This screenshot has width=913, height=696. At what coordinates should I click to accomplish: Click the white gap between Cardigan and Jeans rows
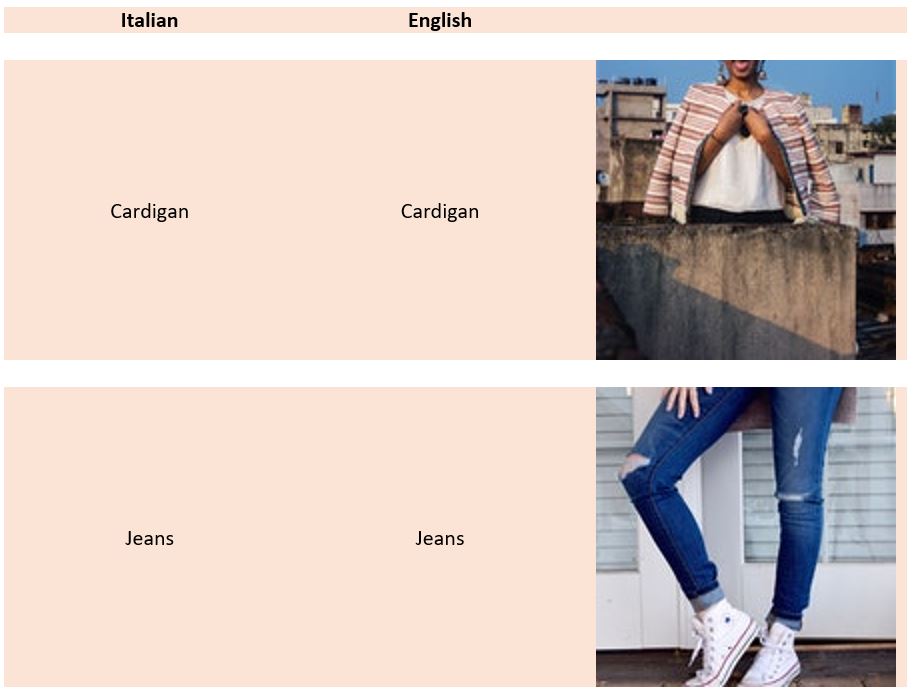tap(455, 373)
